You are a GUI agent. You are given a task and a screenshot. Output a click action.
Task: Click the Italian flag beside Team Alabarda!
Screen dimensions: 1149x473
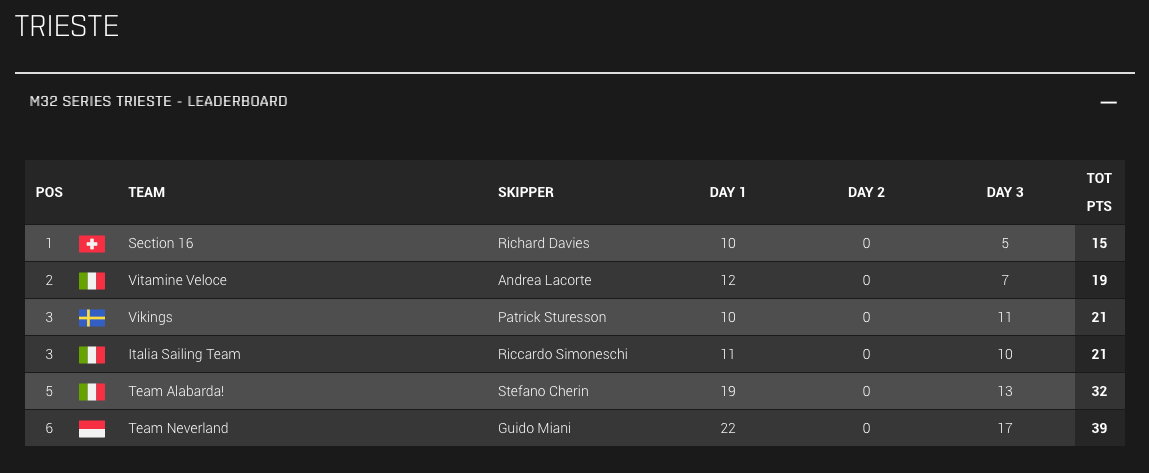coord(92,392)
